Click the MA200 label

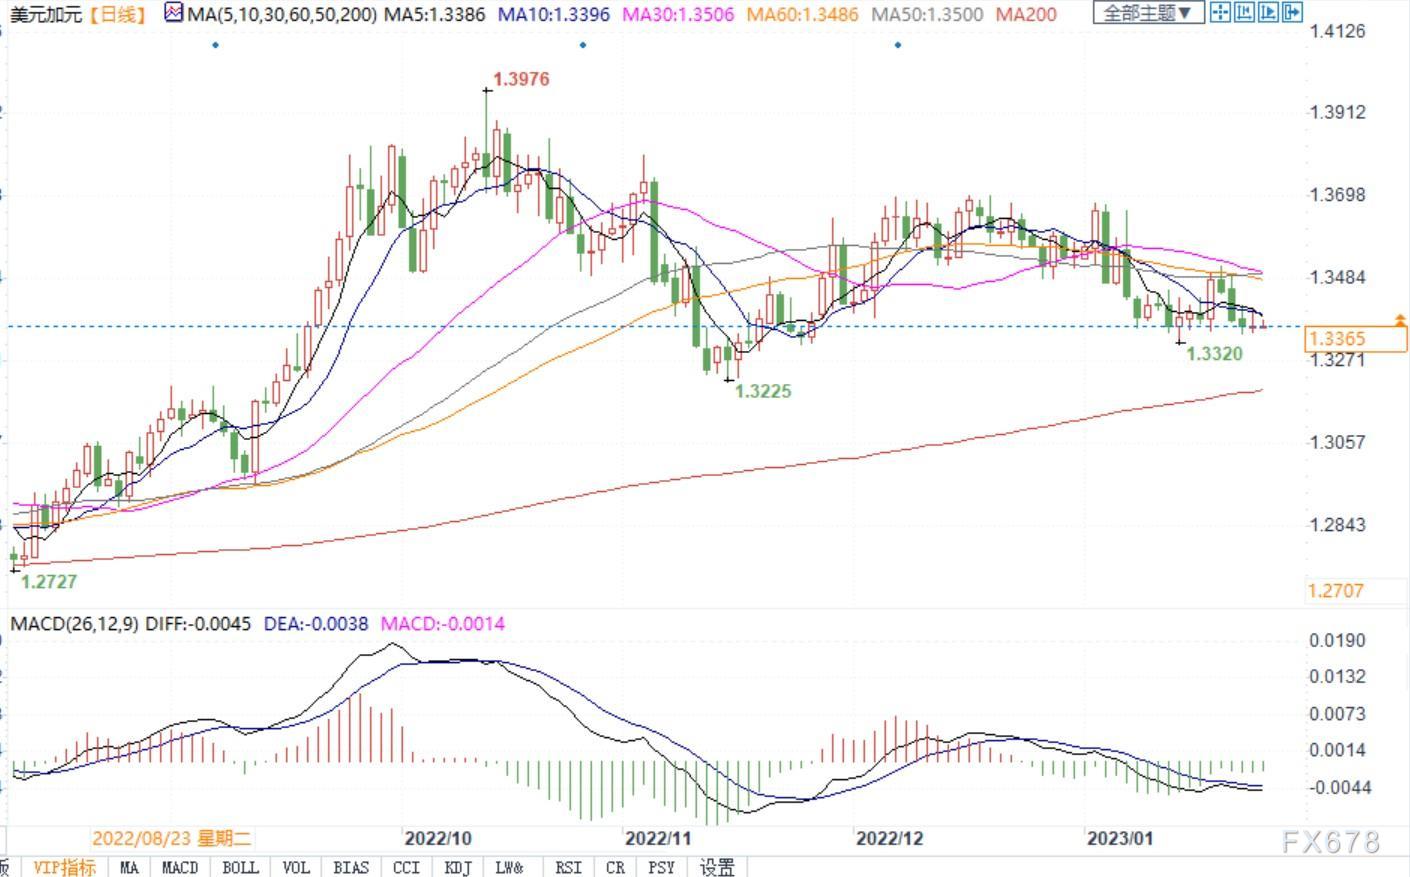click(1026, 14)
